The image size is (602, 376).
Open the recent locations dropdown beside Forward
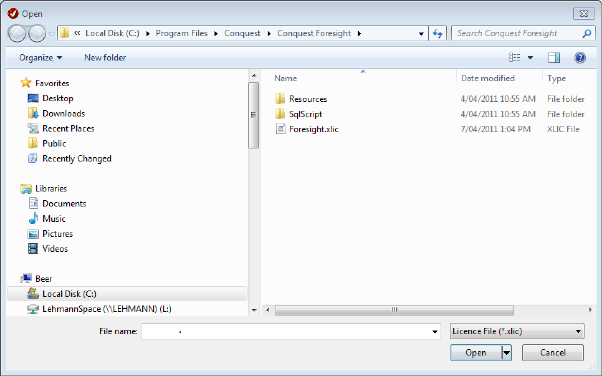point(52,34)
